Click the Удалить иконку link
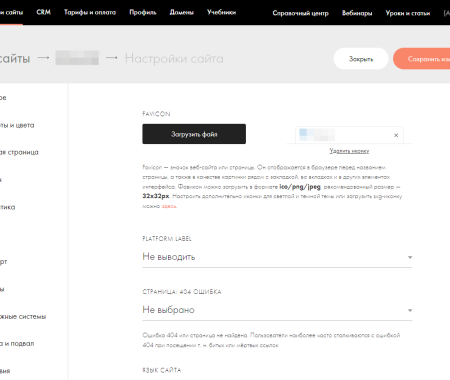 349,151
